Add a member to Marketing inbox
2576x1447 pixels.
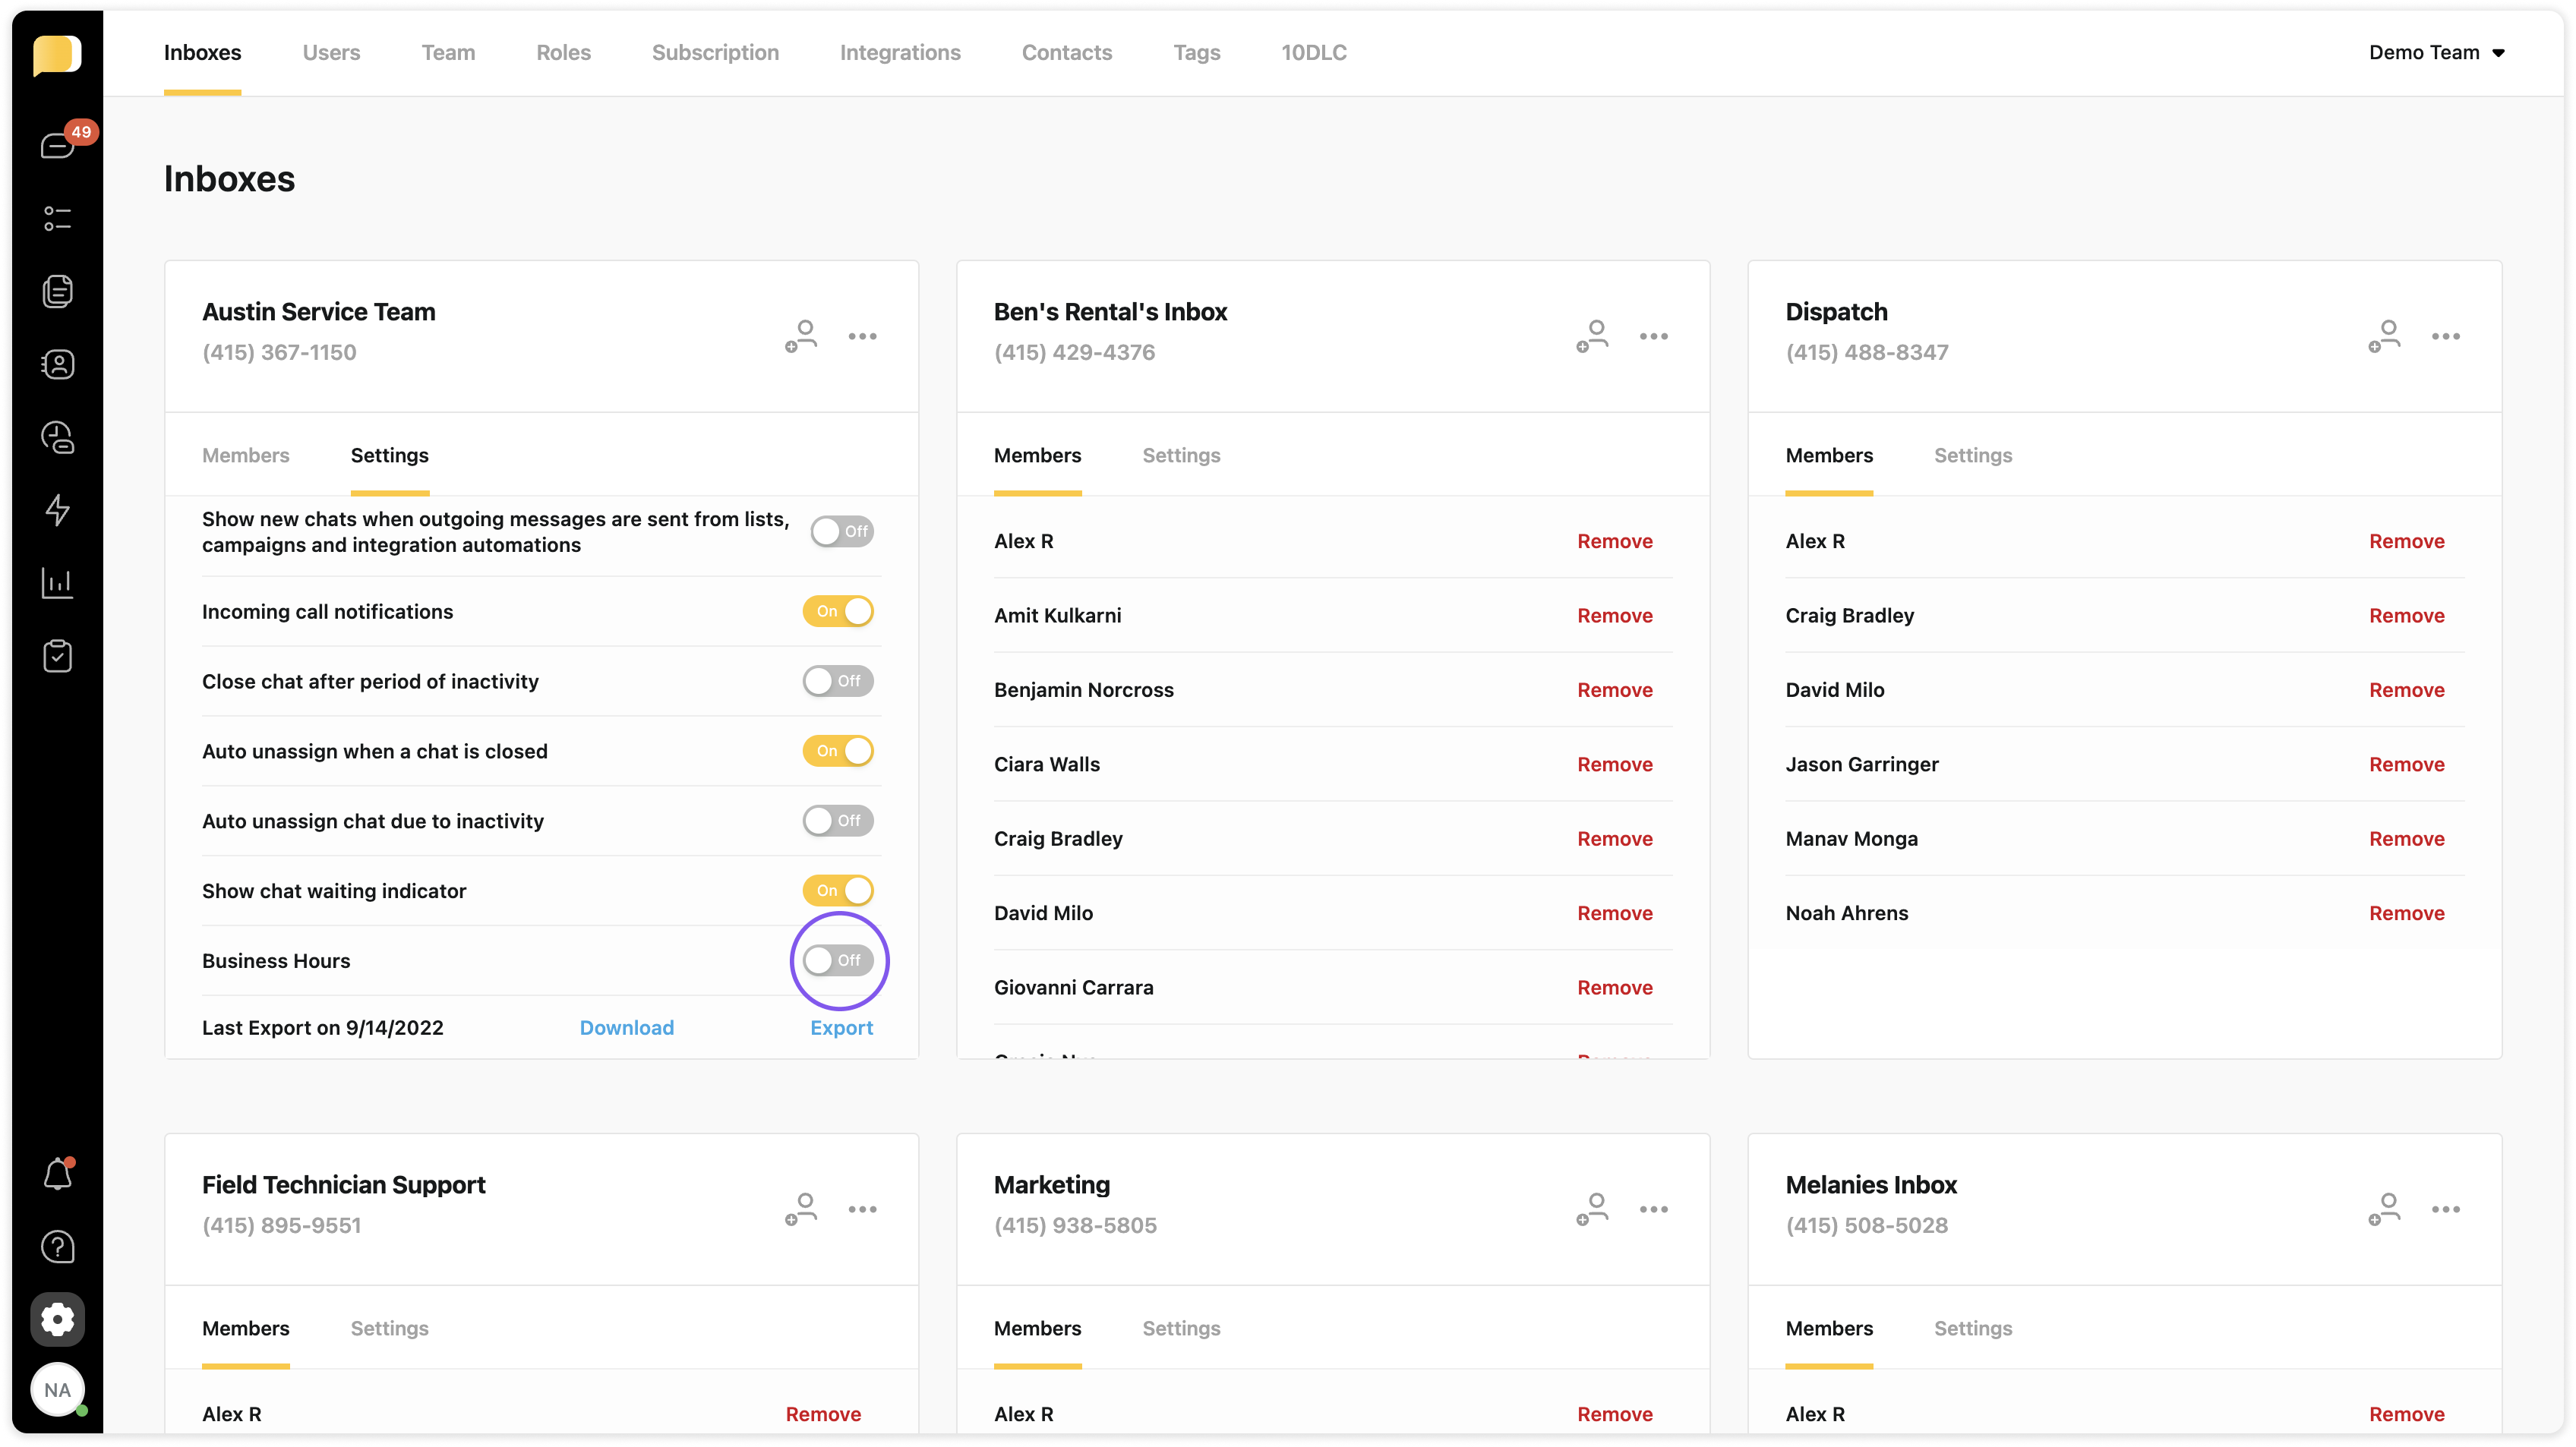[1592, 1209]
